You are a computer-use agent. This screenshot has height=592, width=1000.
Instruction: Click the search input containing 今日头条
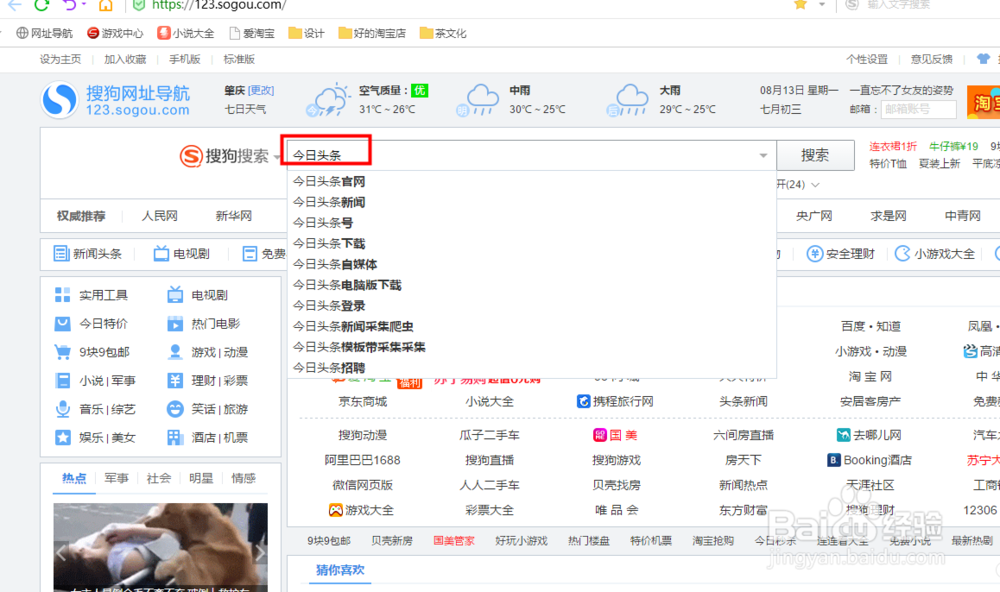coord(531,156)
